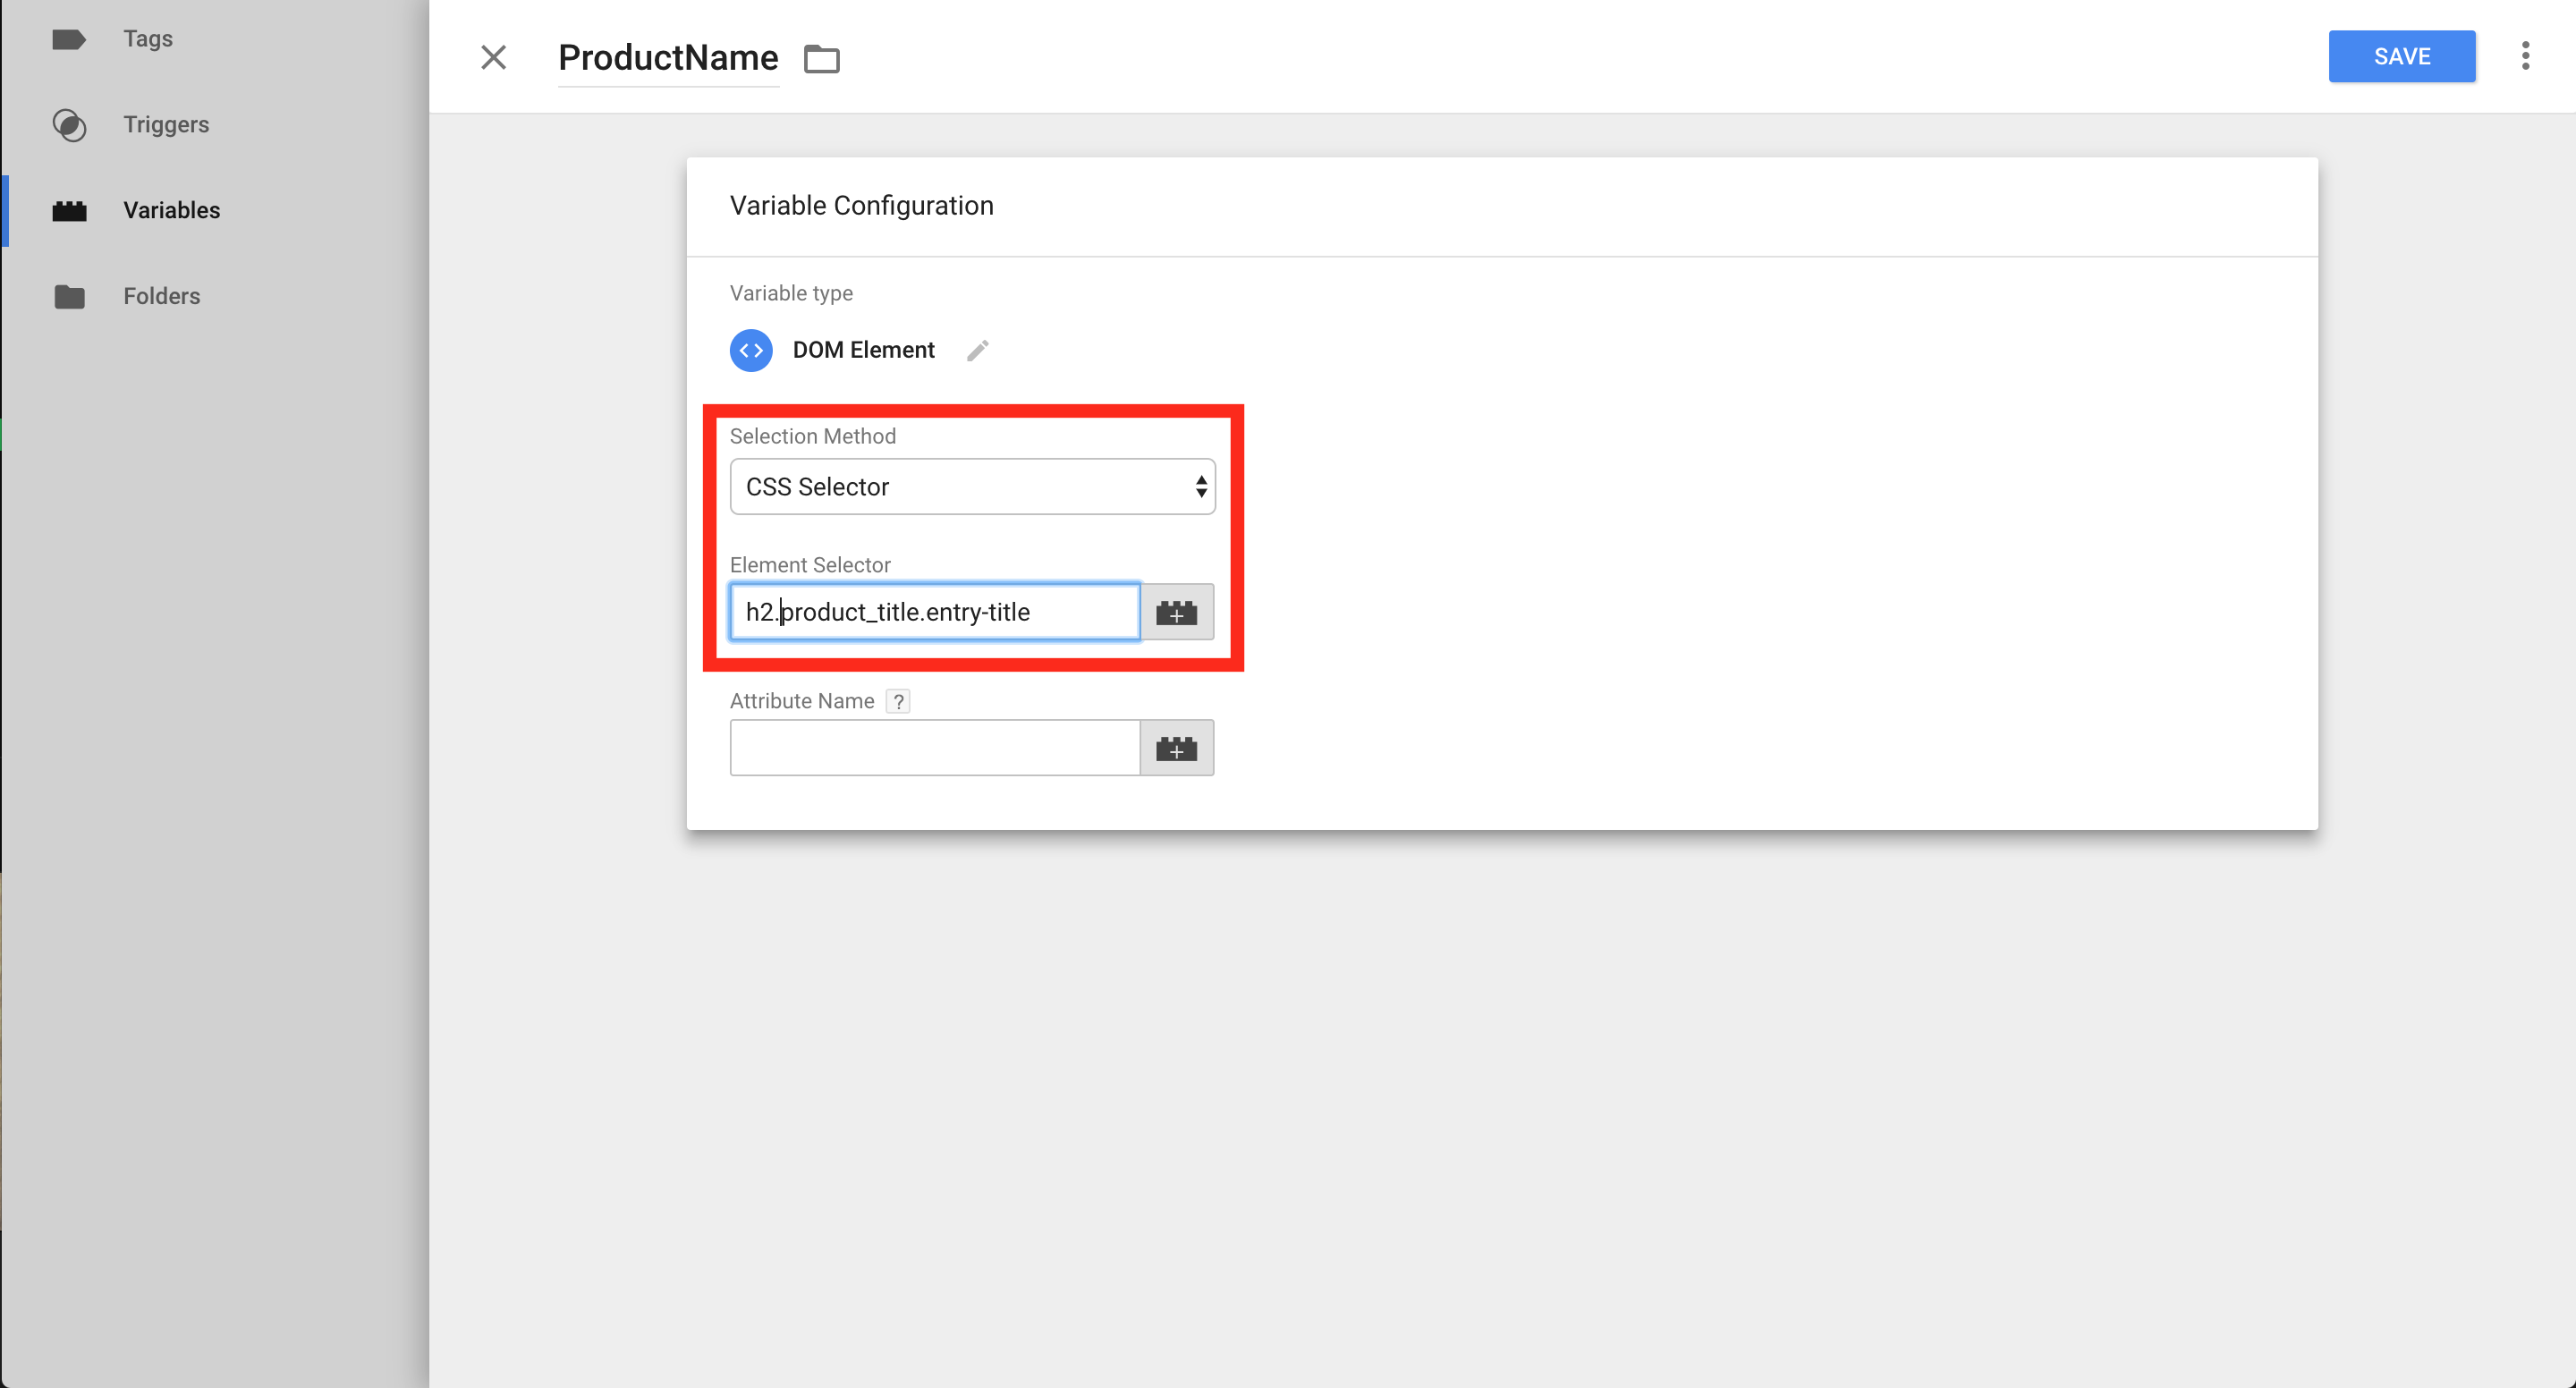Open Folders in the sidebar

pyautogui.click(x=161, y=297)
